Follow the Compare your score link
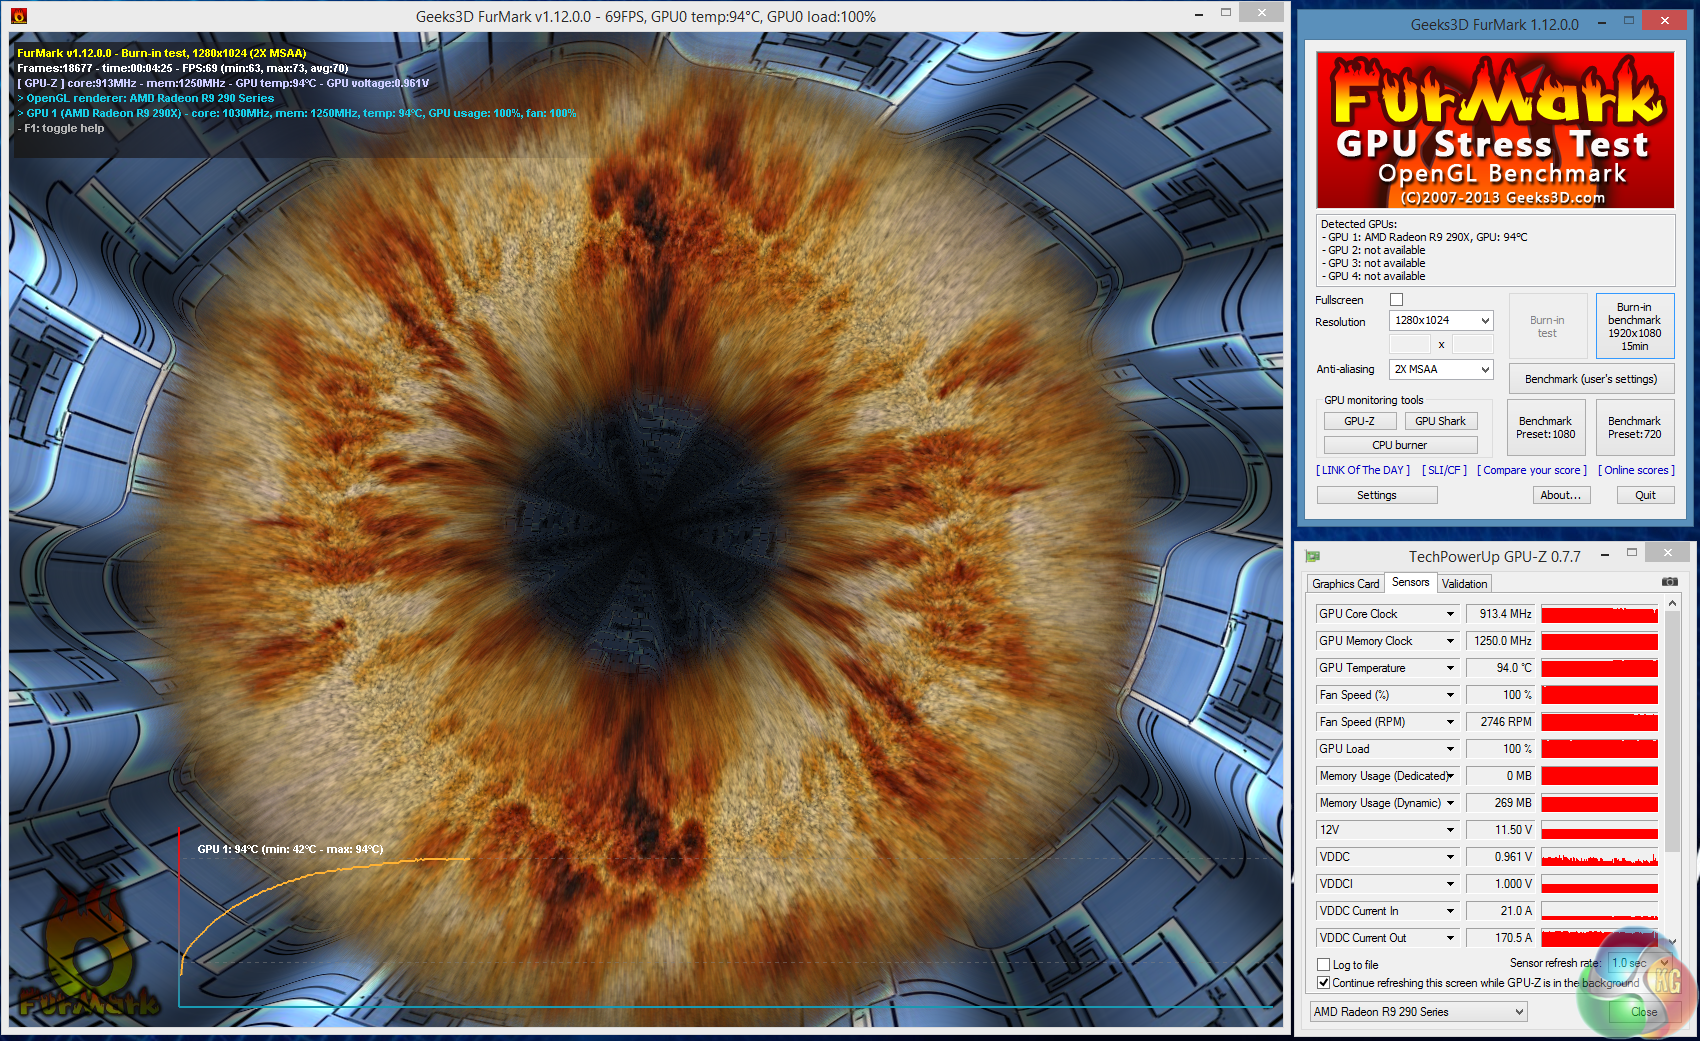 pos(1532,470)
